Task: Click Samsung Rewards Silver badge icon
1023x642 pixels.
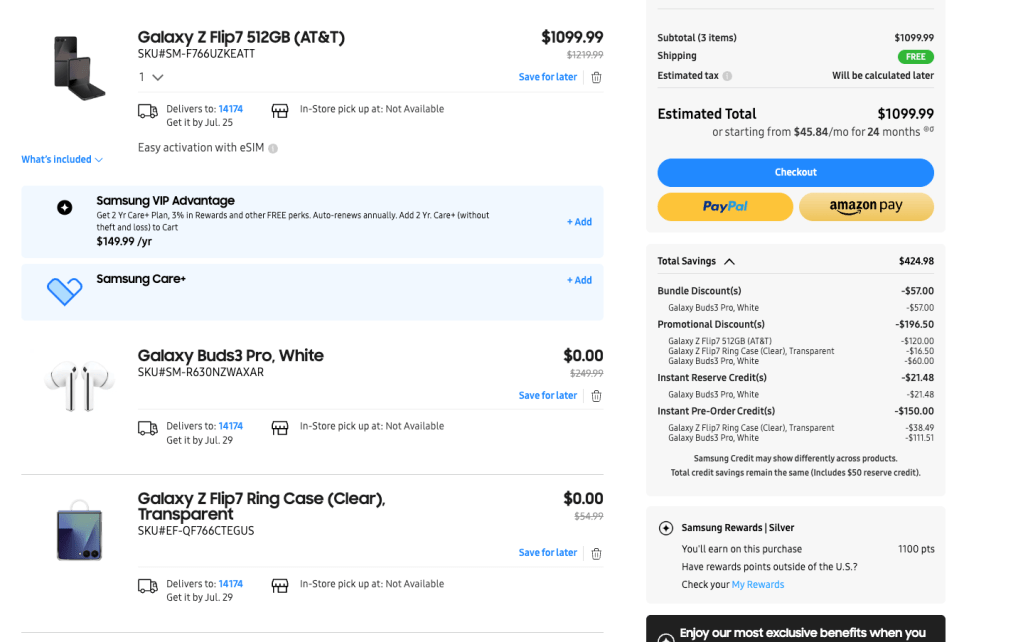Action: click(x=666, y=528)
